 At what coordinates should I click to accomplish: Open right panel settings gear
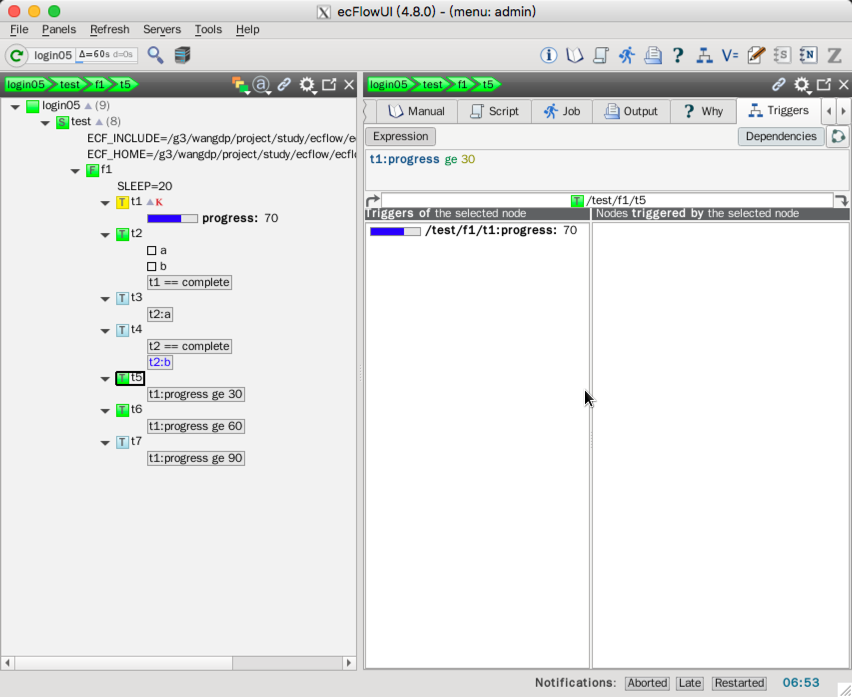point(801,85)
